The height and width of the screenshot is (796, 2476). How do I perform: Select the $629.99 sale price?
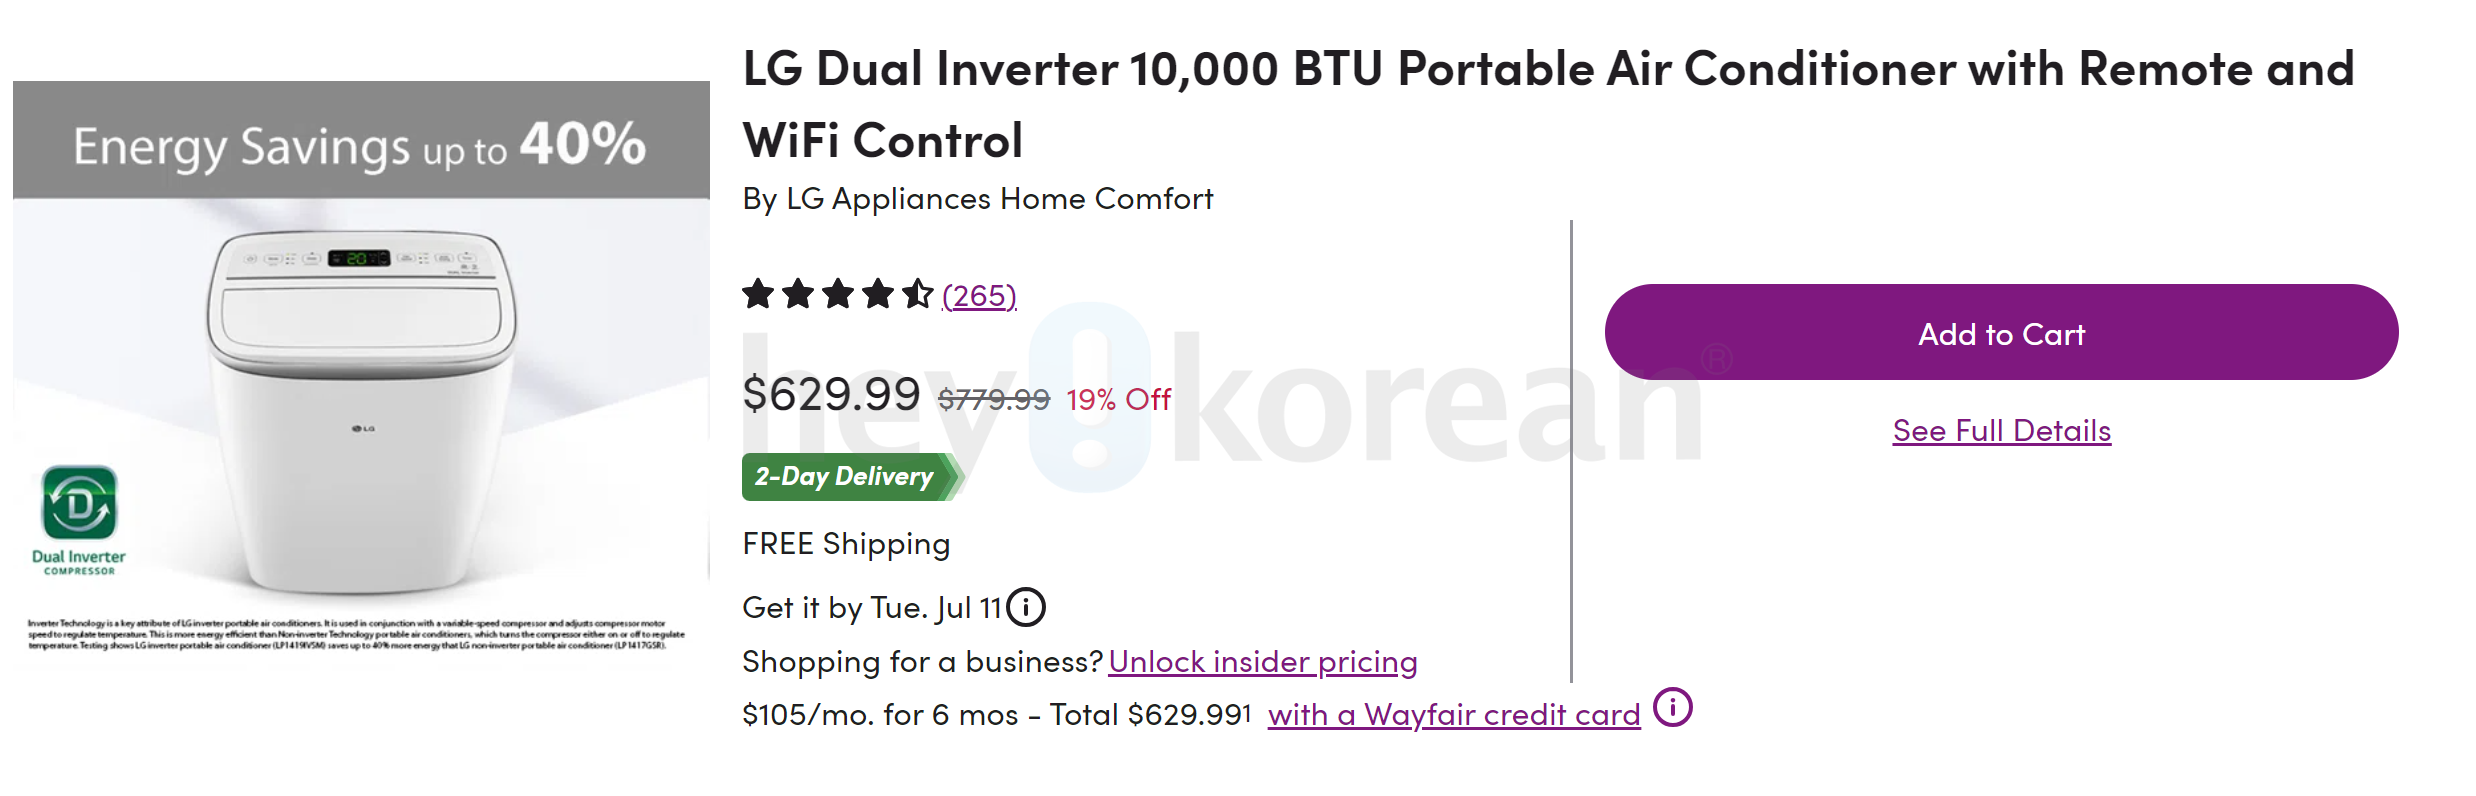(x=830, y=396)
